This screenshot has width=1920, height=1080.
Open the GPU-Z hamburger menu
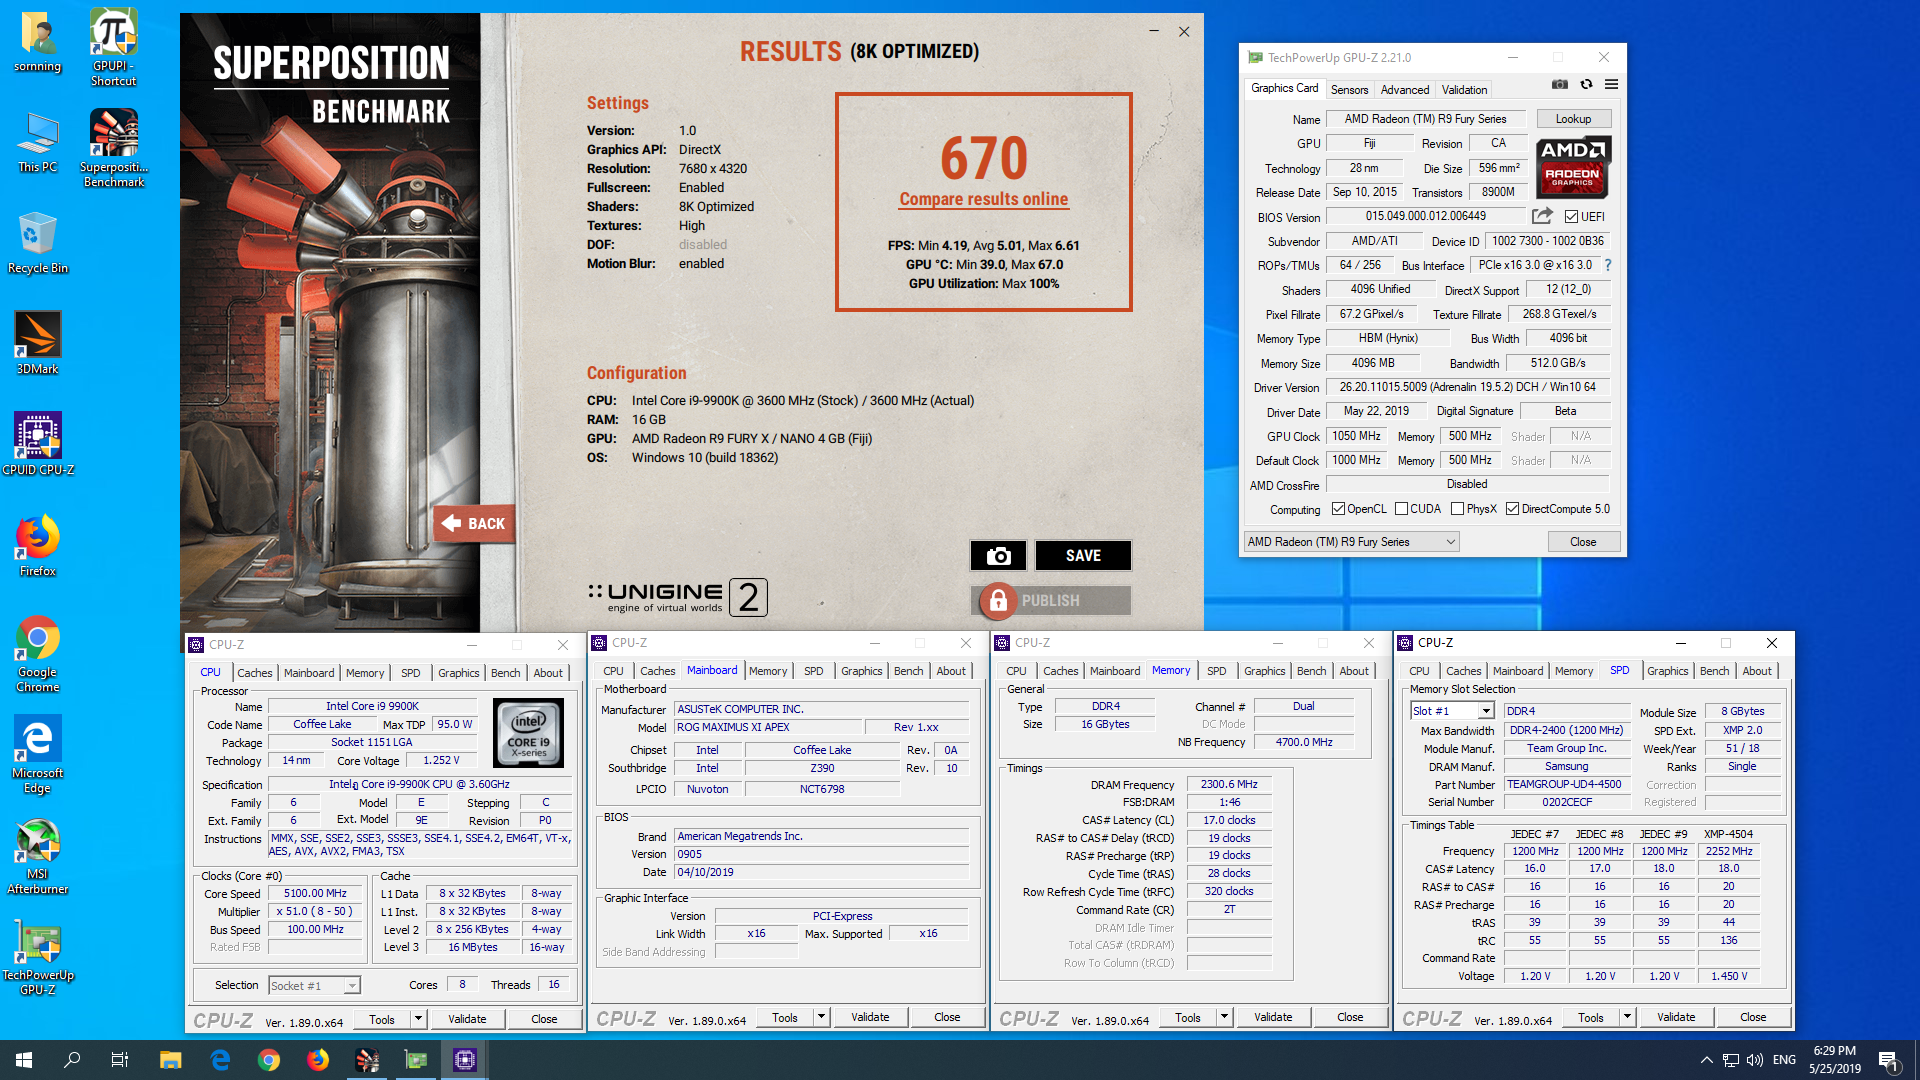coord(1611,85)
